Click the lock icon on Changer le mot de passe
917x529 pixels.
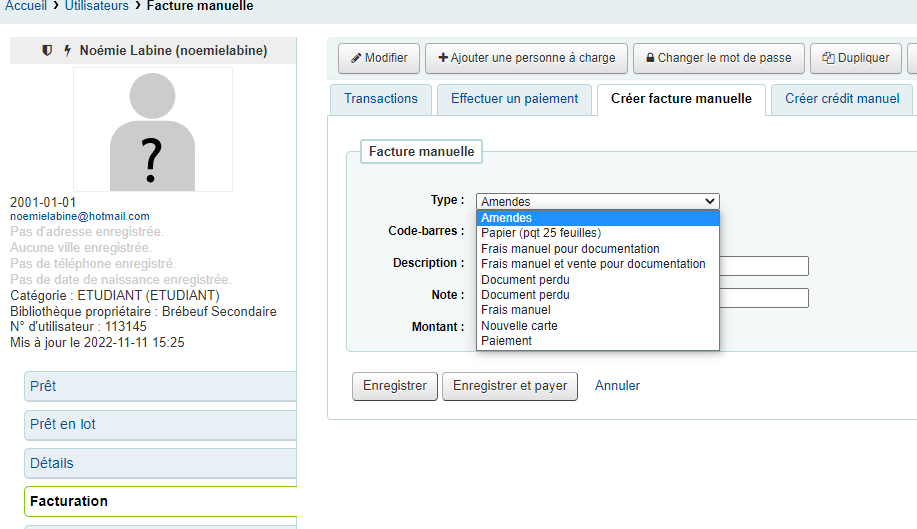pos(650,58)
